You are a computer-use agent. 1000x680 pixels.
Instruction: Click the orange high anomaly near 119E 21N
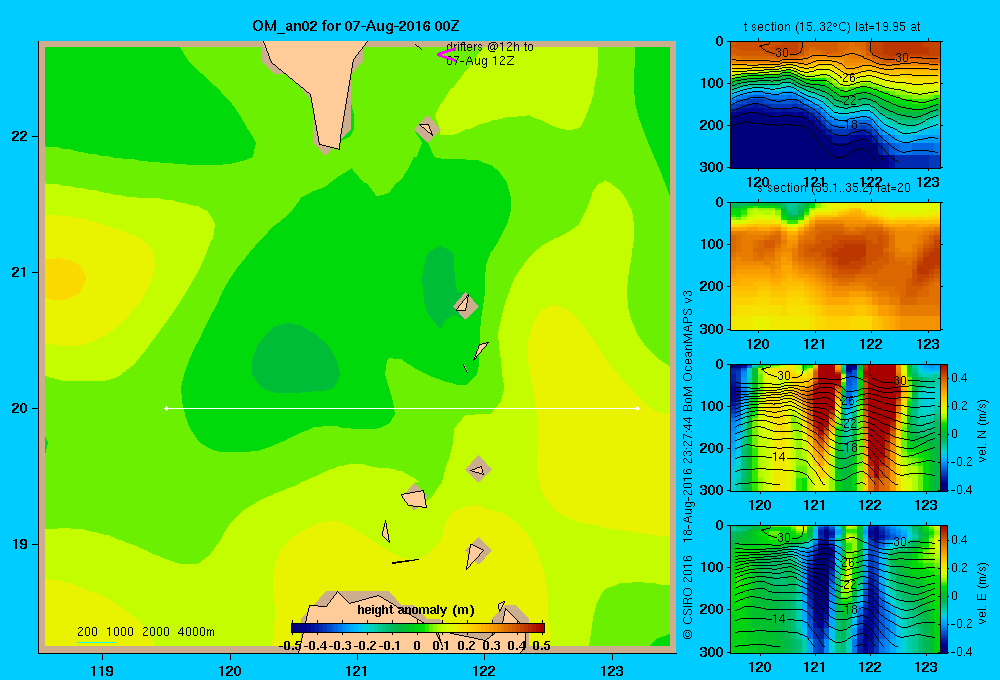point(62,279)
